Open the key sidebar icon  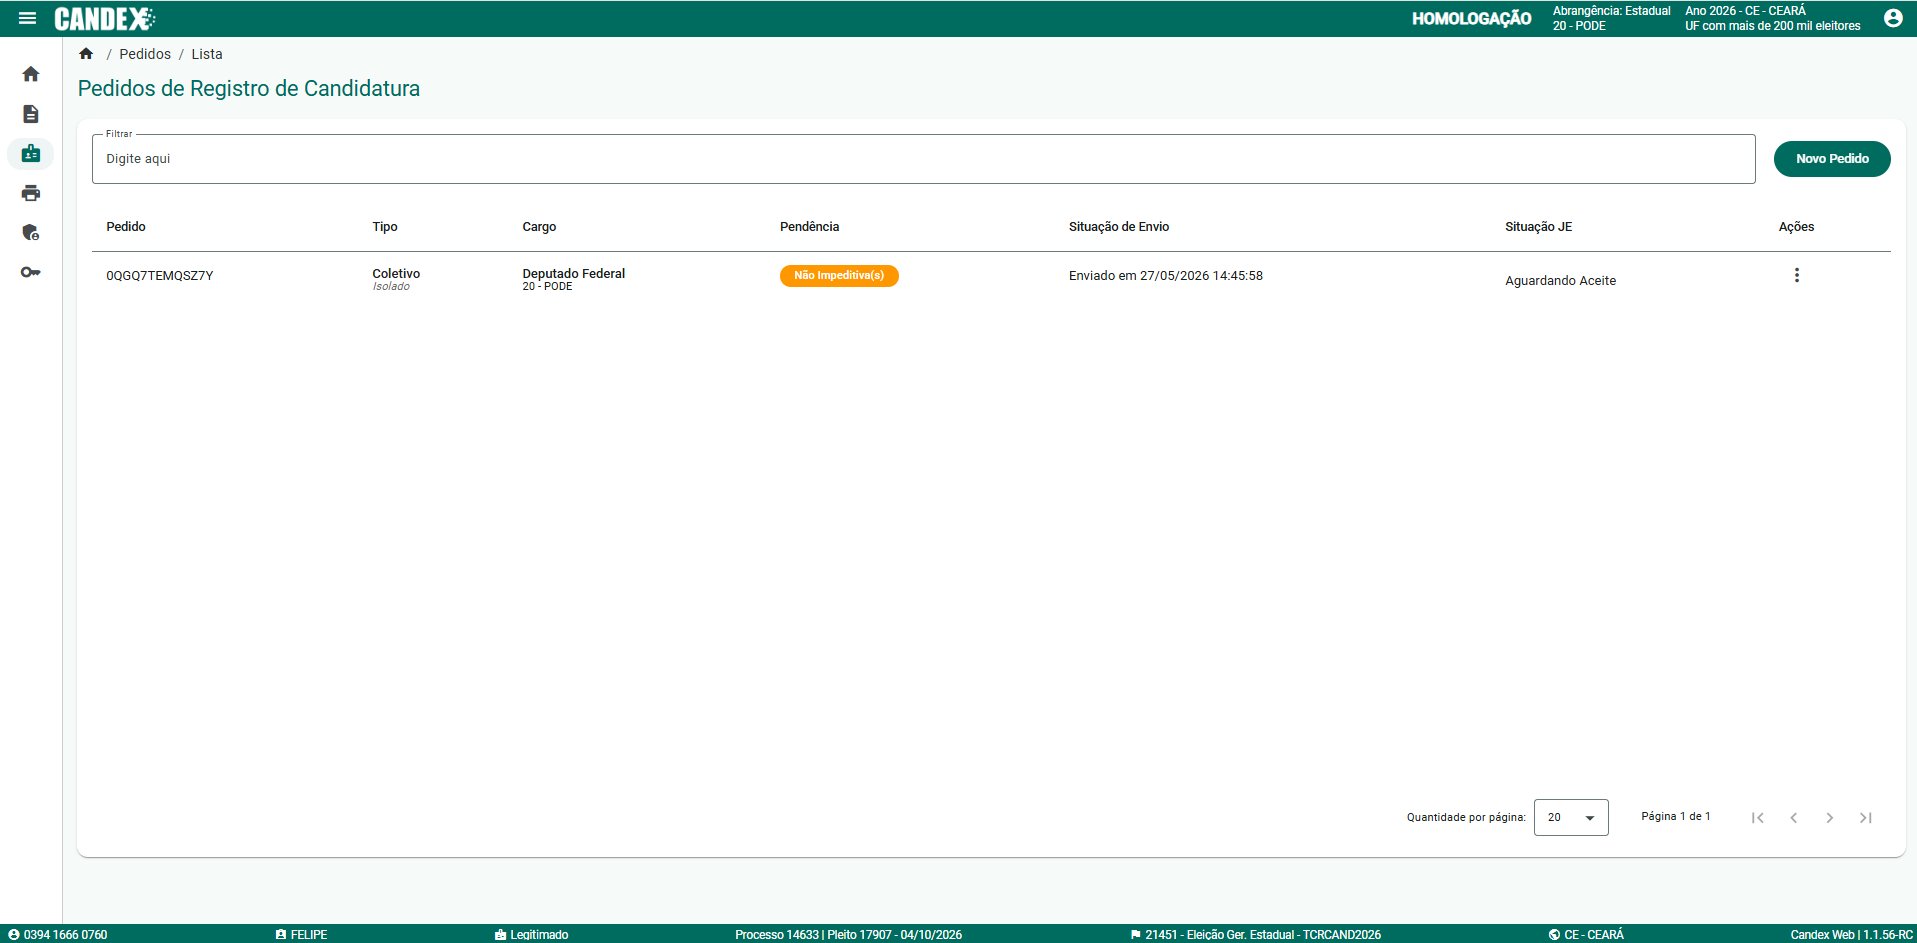[31, 272]
